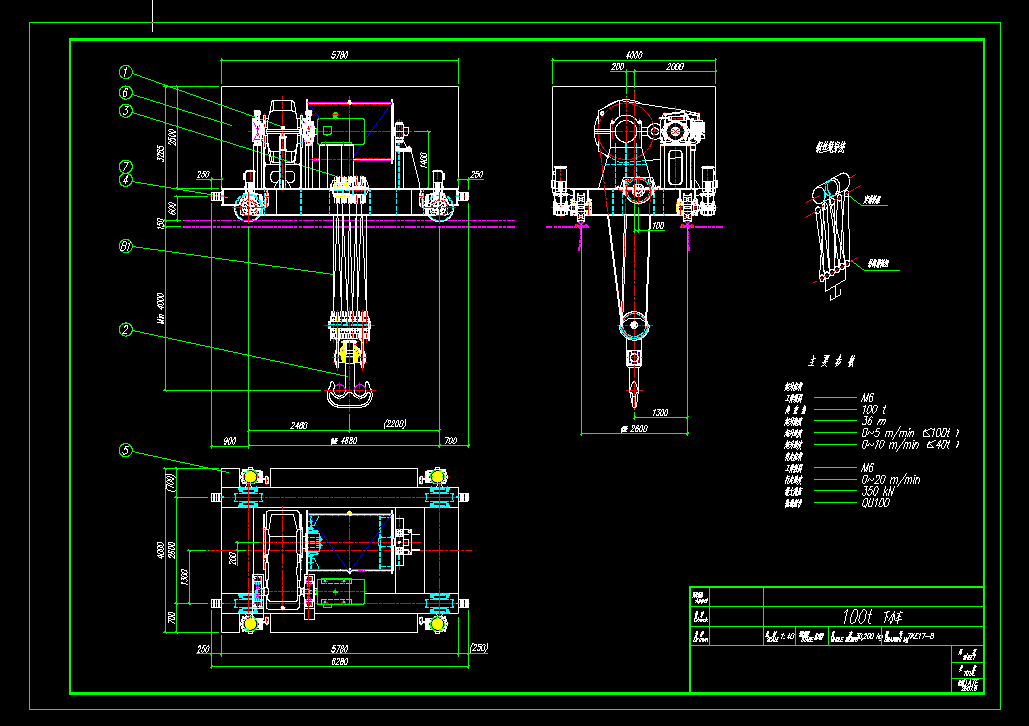Screen dimensions: 1029x726
Task: Toggle the yellow top-left wheel marker in plan view
Action: [248, 478]
